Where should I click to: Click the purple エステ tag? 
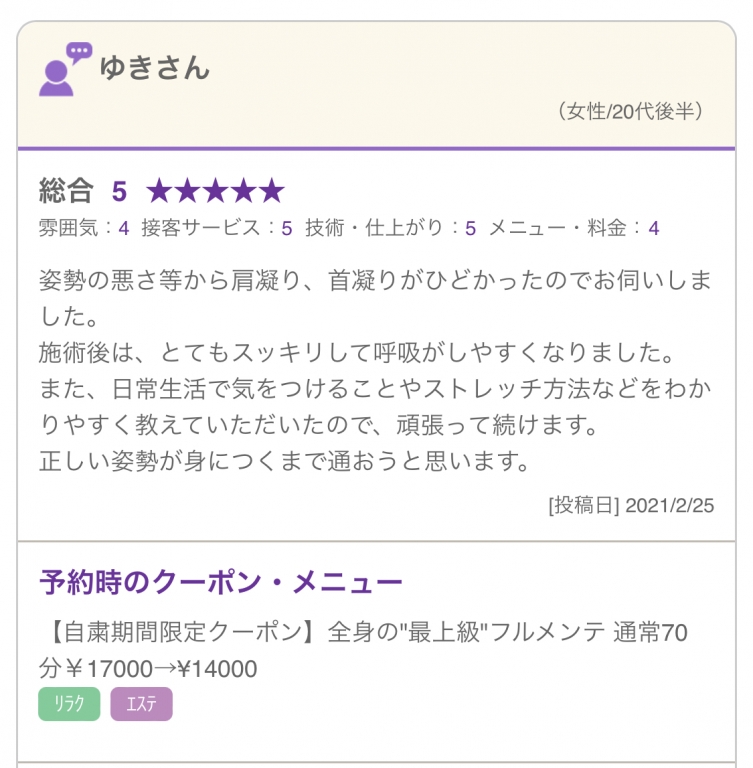tap(141, 704)
